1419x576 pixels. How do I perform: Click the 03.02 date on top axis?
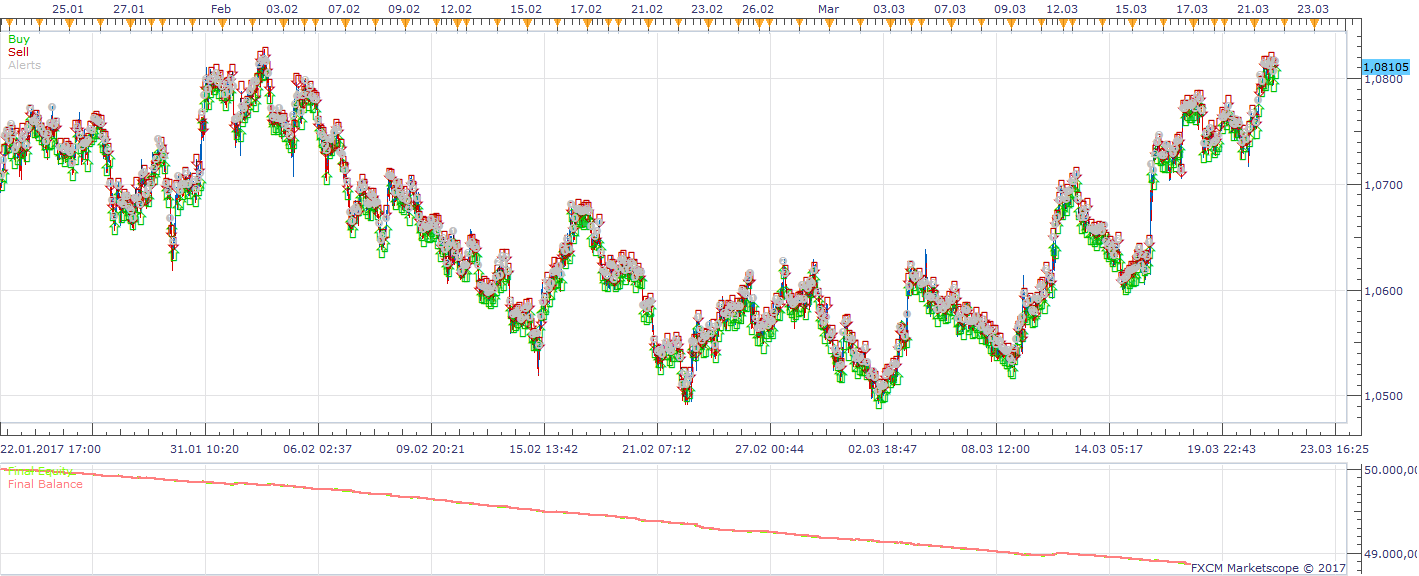[282, 8]
